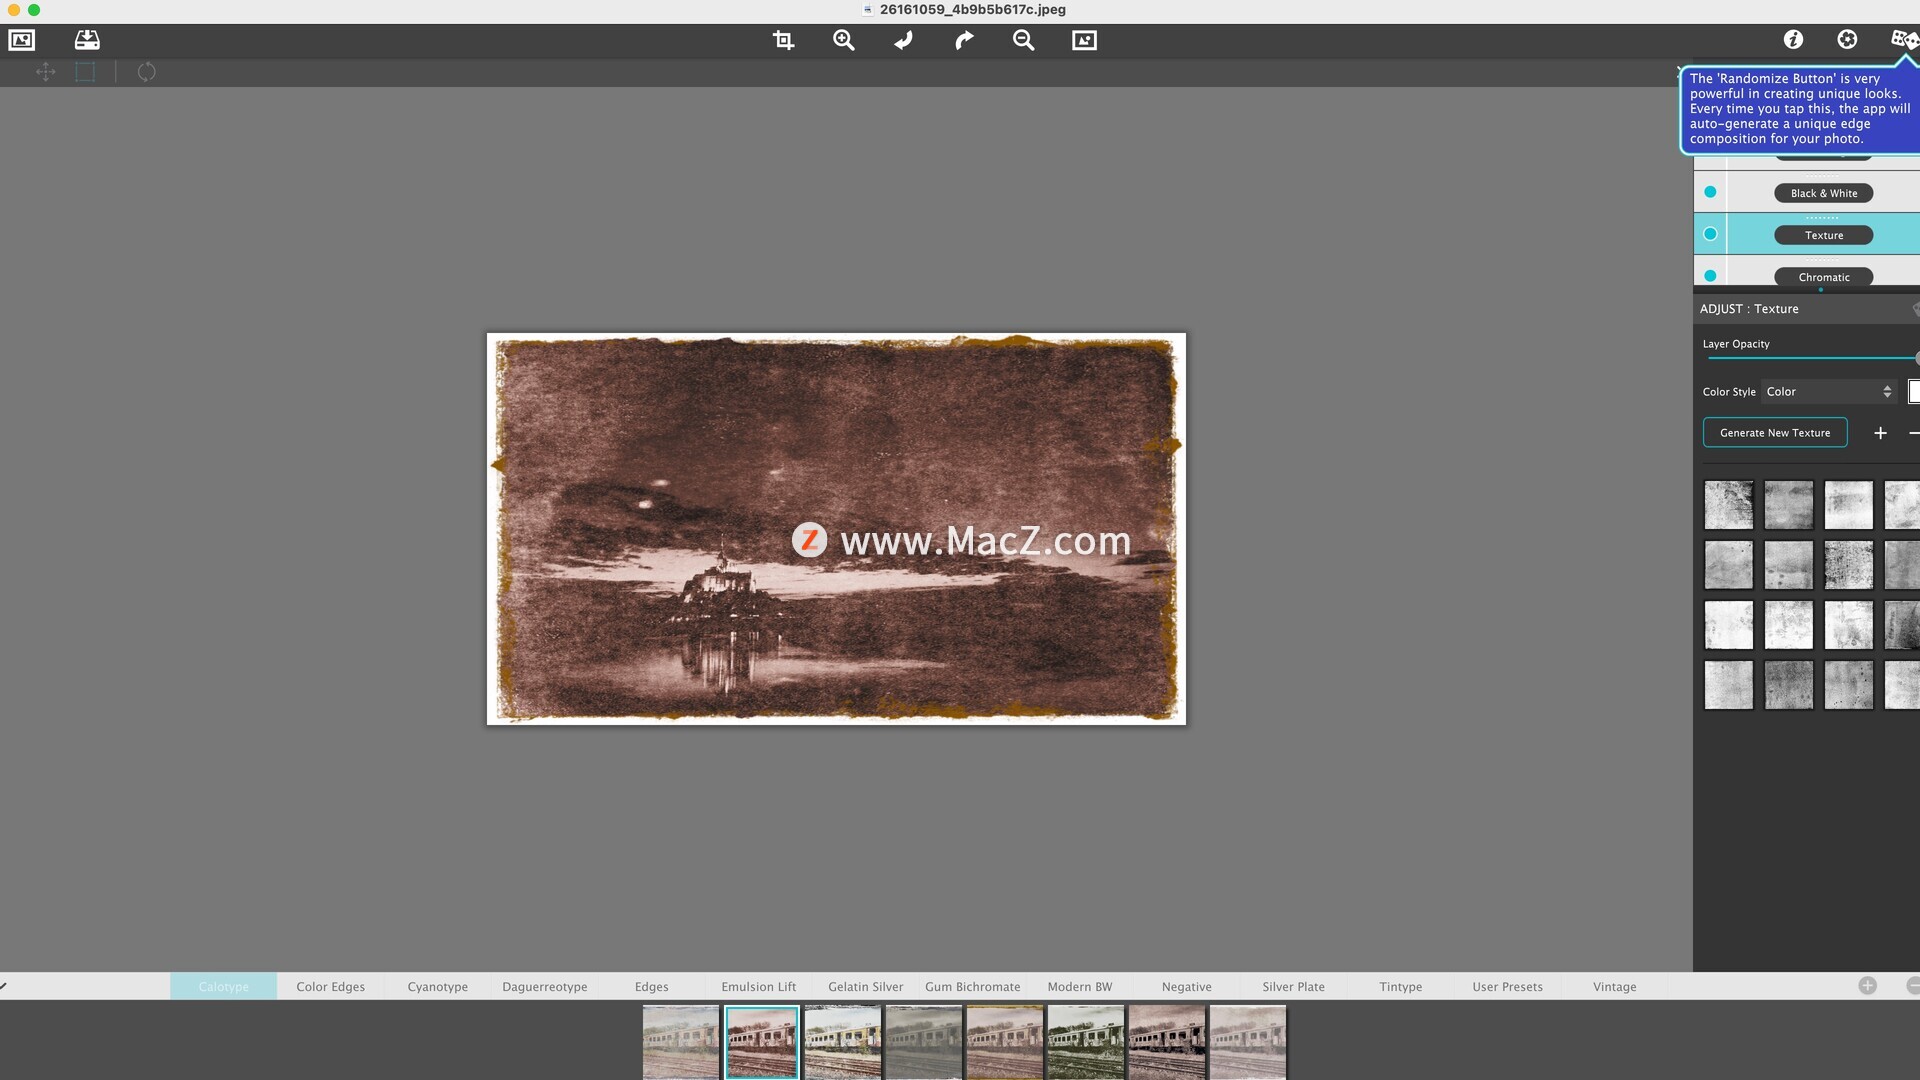
Task: Select the Crop tool
Action: (783, 40)
